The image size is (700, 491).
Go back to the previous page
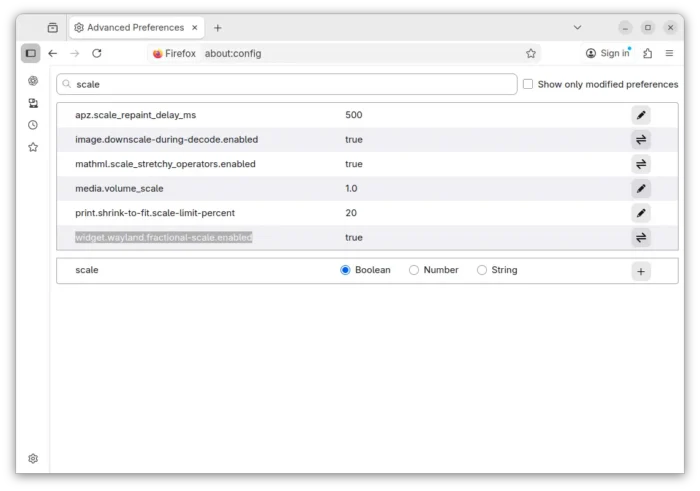[x=53, y=53]
